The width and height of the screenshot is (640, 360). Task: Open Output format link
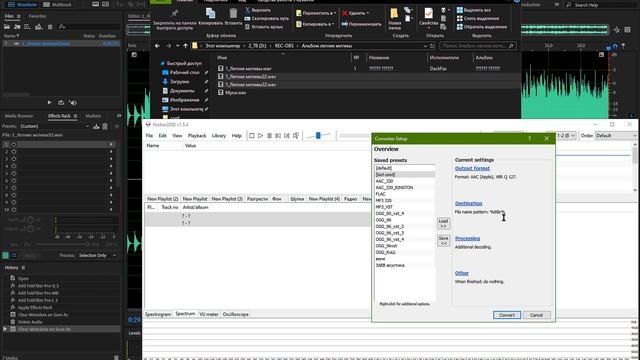tap(472, 168)
